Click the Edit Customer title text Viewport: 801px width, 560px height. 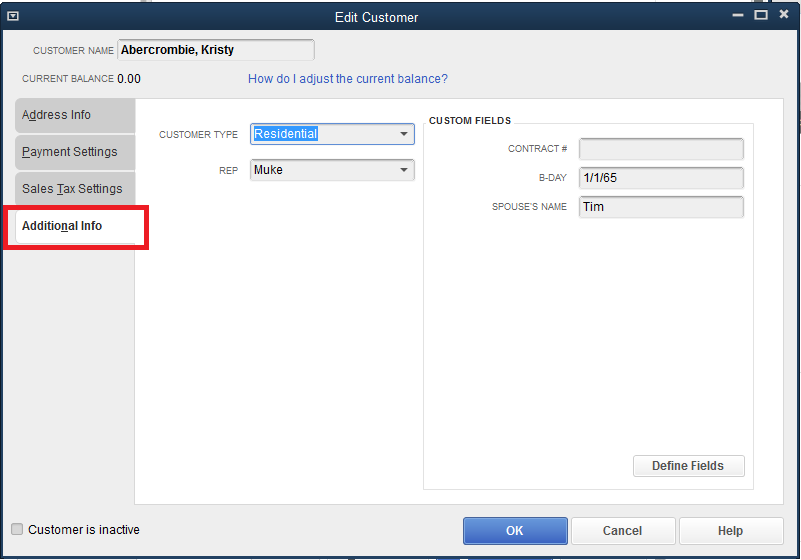[x=376, y=17]
